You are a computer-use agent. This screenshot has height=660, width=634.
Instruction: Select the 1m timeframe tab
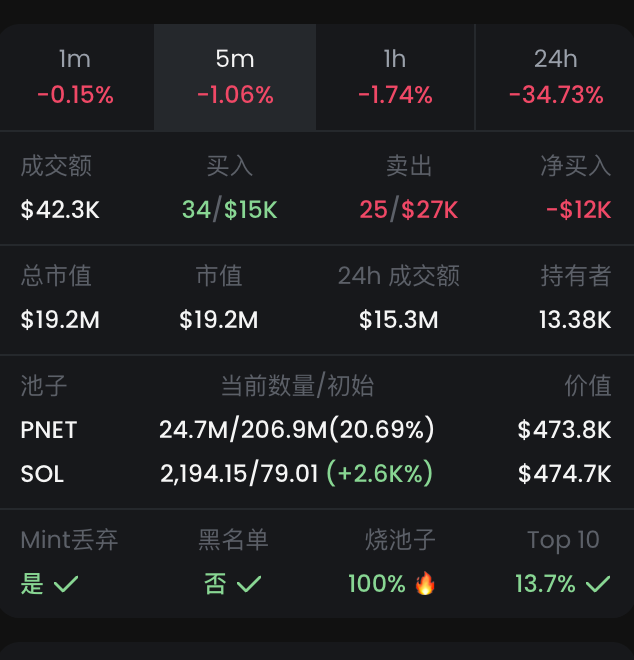click(75, 77)
